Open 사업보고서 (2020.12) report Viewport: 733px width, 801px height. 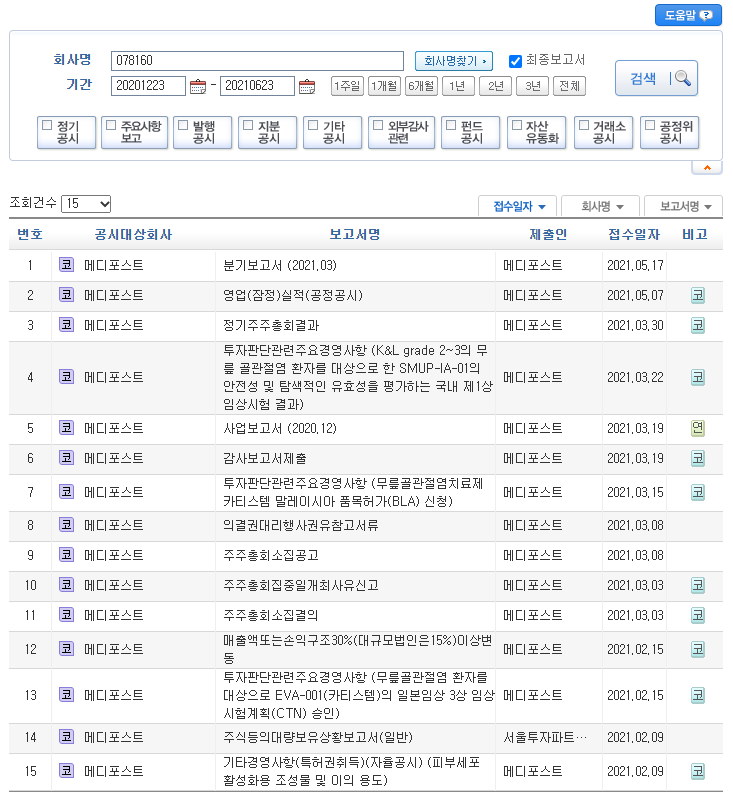(x=280, y=428)
